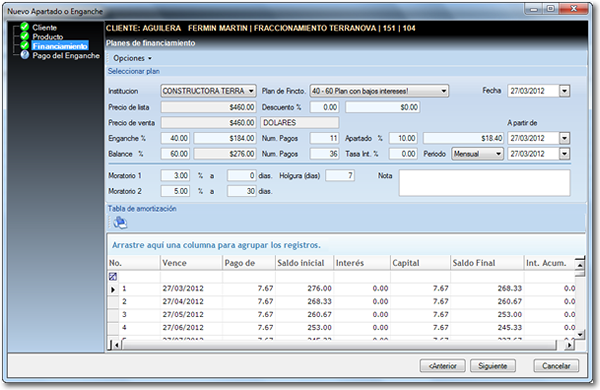Sort by the Saldo Final column header
The width and height of the screenshot is (600, 390).
pyautogui.click(x=487, y=263)
